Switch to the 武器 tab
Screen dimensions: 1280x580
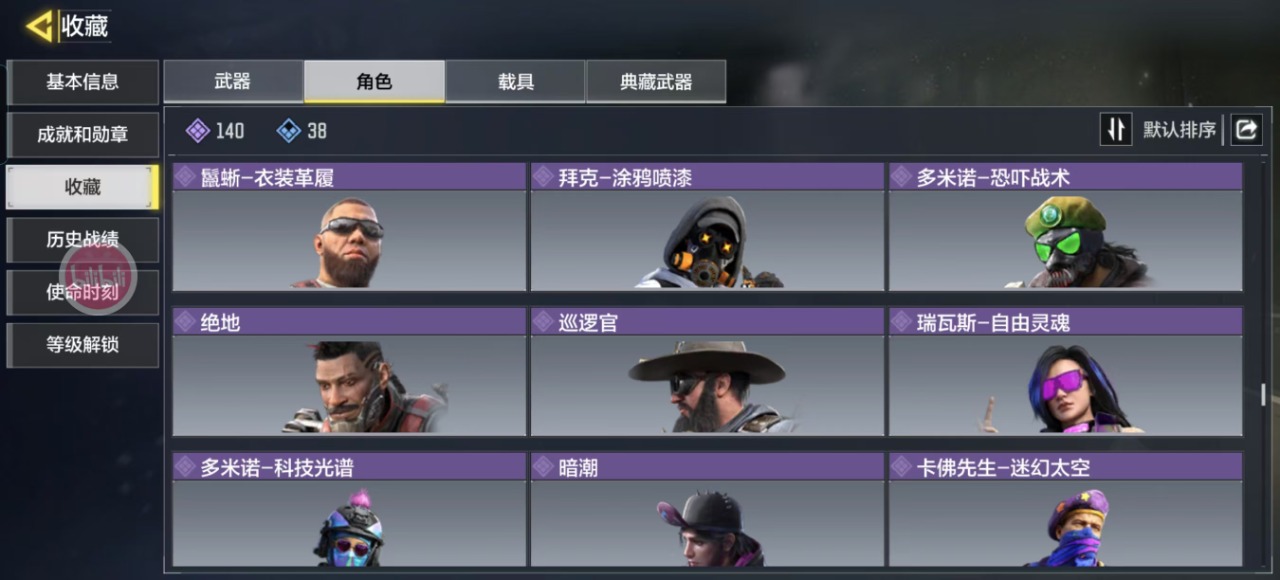pos(233,82)
